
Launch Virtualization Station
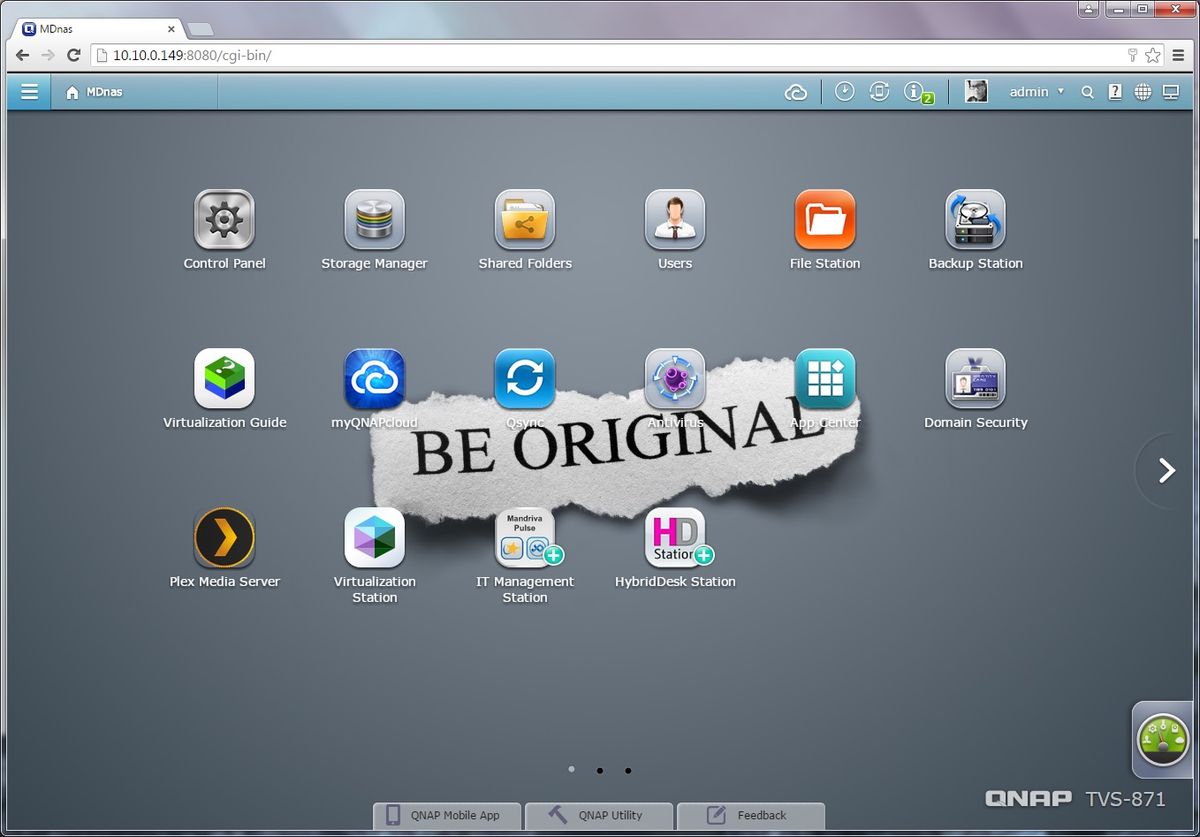(x=374, y=538)
